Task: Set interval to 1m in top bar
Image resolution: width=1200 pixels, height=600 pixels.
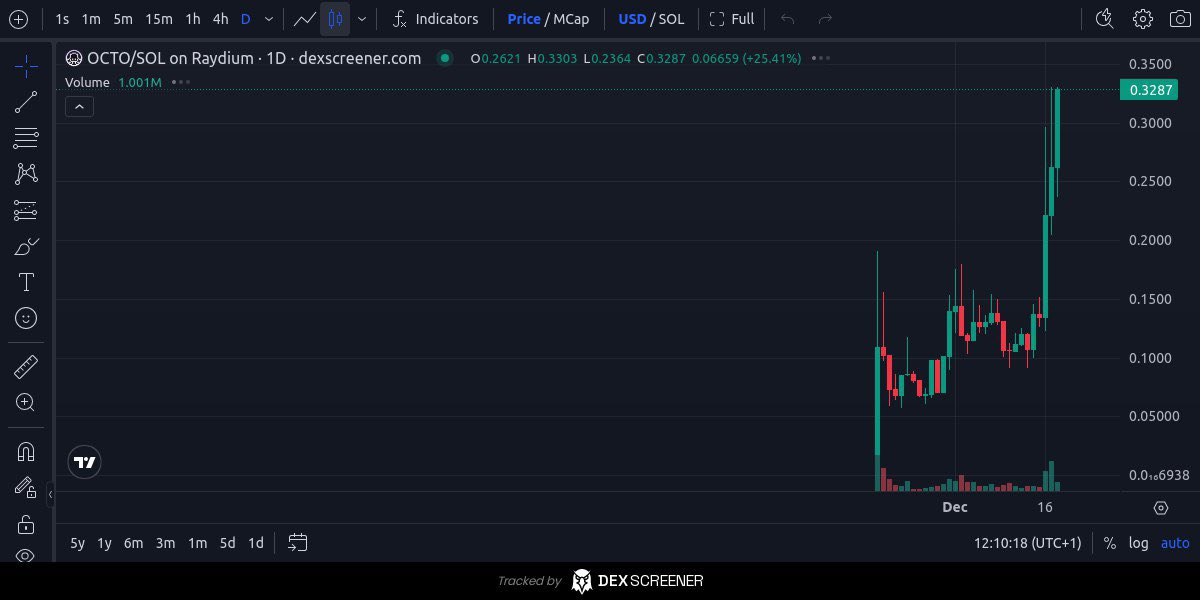Action: click(x=91, y=19)
